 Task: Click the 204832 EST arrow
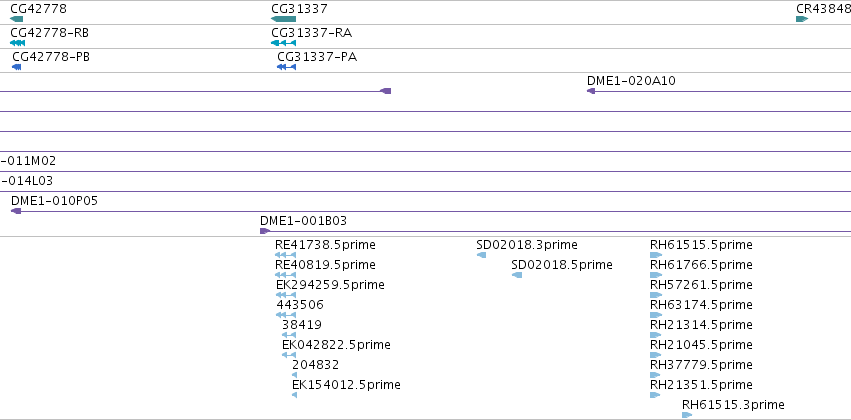pyautogui.click(x=294, y=376)
